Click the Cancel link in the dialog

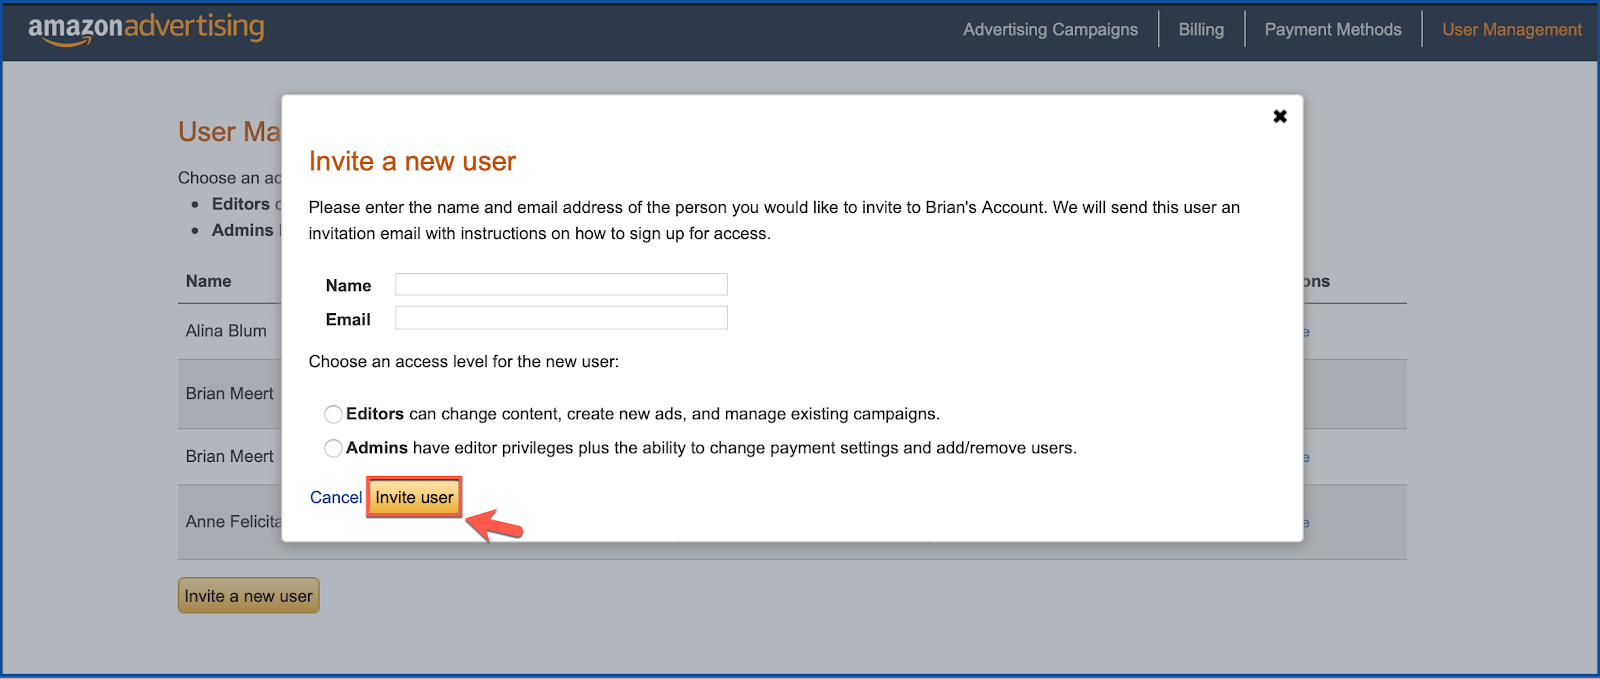point(336,497)
